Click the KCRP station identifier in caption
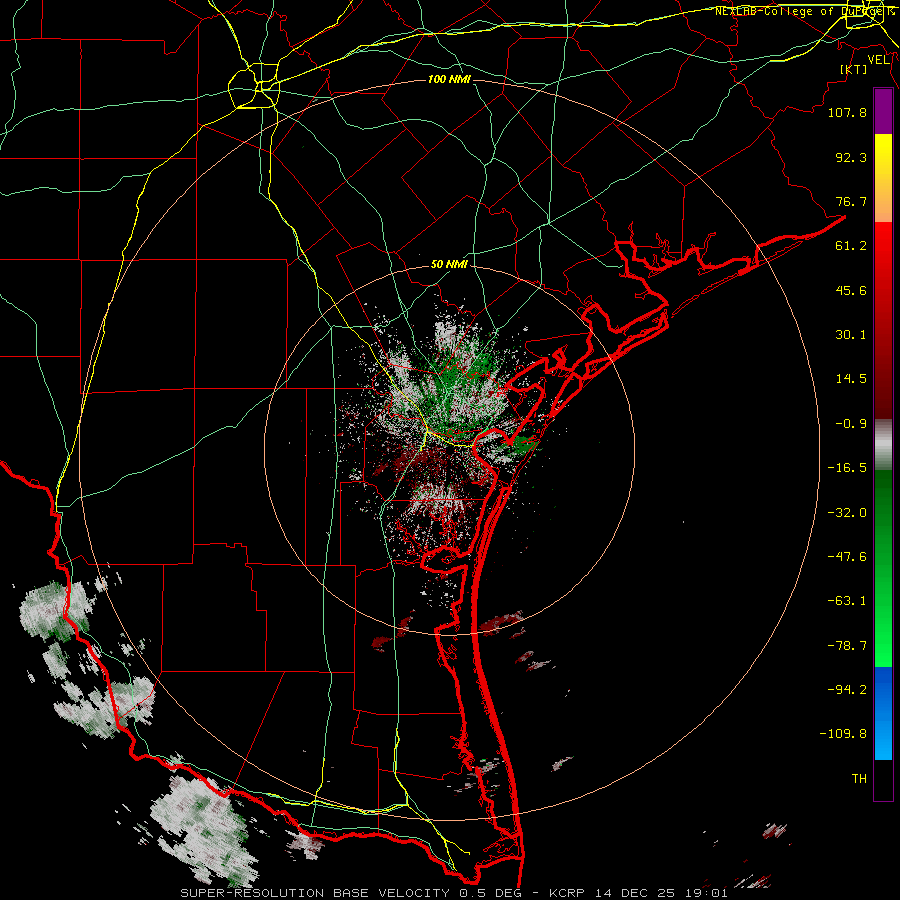Screen dimensions: 900x900 [x=569, y=893]
